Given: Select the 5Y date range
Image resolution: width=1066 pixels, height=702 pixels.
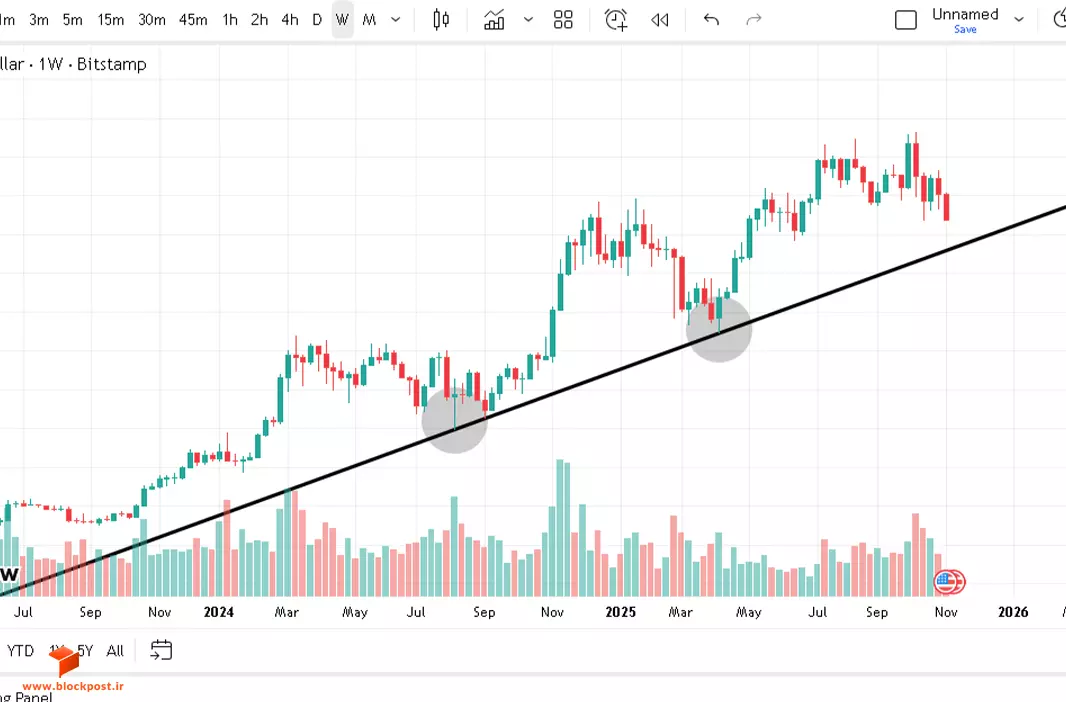Looking at the screenshot, I should [85, 651].
